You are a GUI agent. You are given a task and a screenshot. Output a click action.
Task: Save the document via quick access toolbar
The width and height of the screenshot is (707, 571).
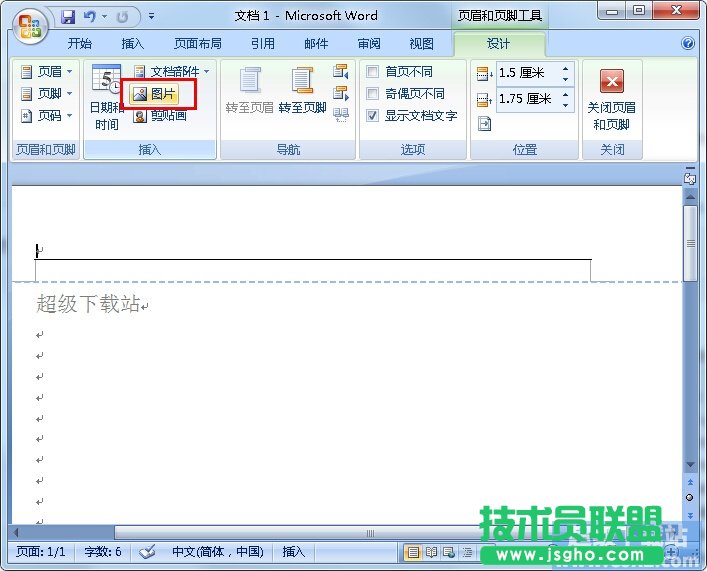(x=68, y=17)
